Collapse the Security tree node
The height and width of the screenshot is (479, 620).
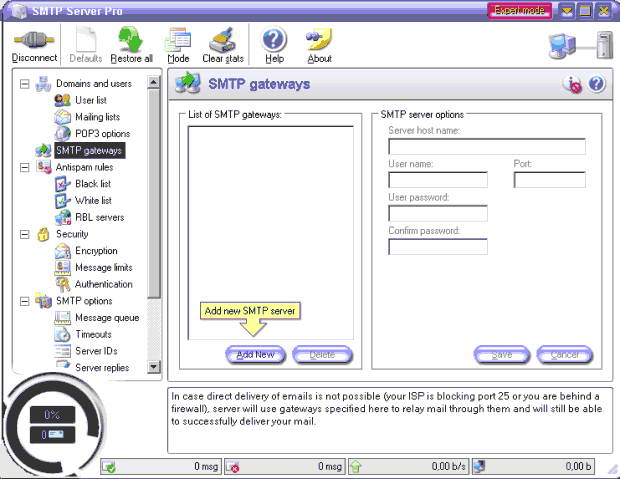tap(25, 235)
